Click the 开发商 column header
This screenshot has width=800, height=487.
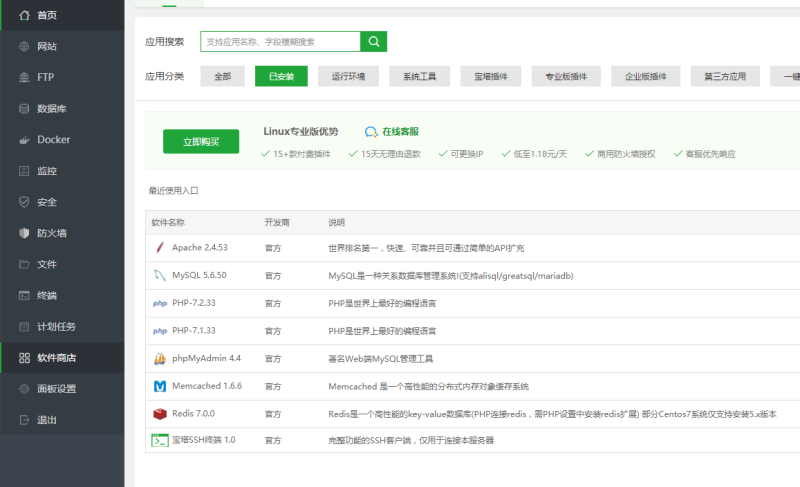(277, 222)
